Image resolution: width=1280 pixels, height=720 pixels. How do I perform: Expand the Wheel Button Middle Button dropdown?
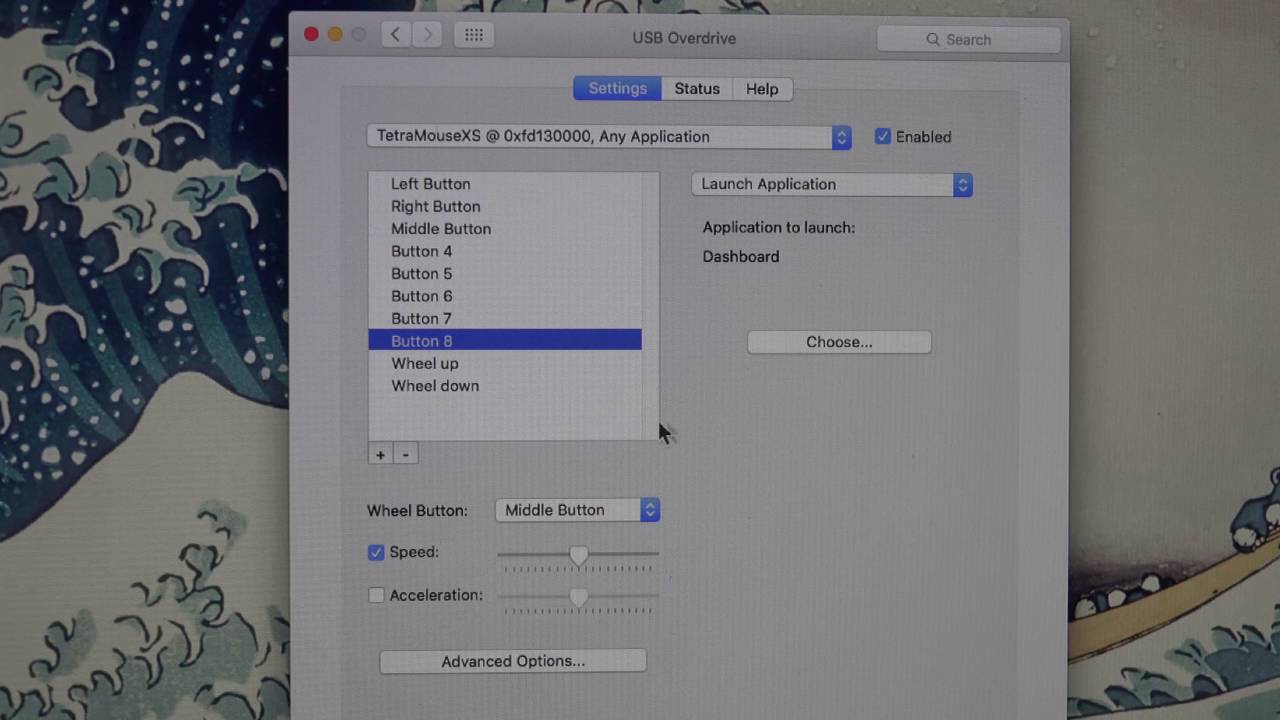577,510
